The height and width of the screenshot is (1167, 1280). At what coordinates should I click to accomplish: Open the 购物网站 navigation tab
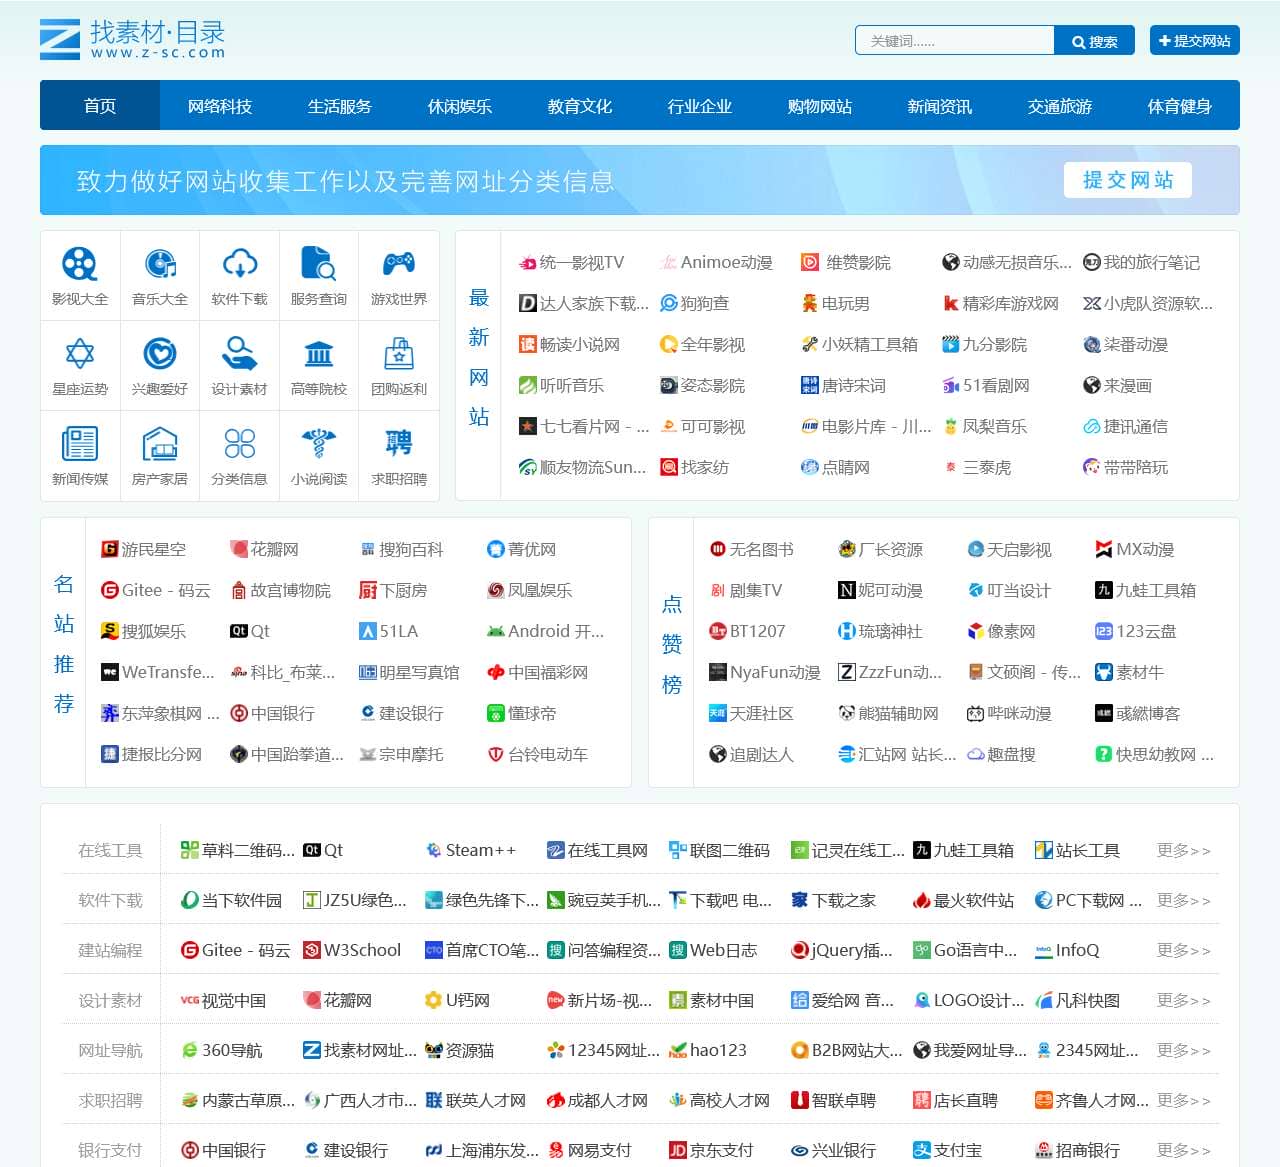[820, 106]
